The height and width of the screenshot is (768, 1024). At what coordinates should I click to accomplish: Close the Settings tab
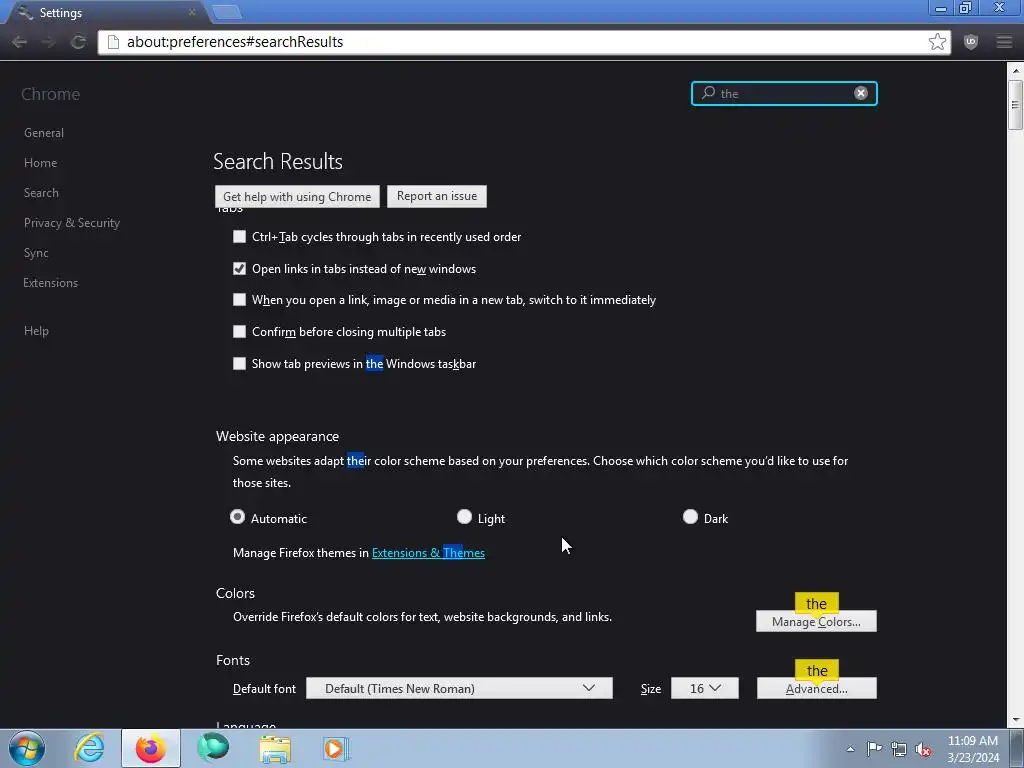click(x=192, y=12)
